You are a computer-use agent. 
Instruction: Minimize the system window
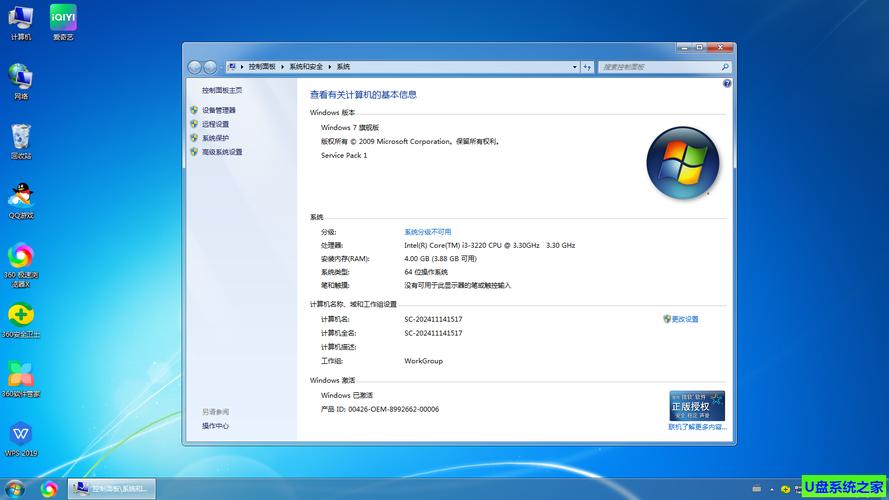684,48
